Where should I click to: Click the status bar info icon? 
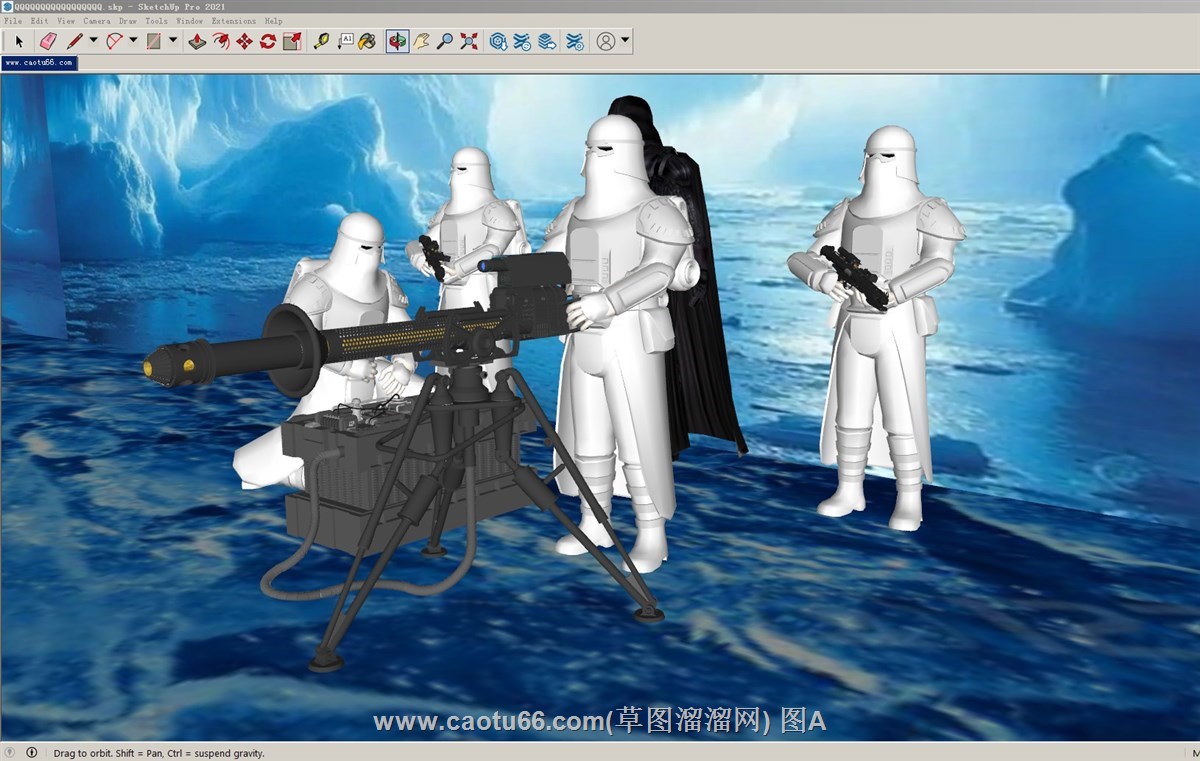click(x=31, y=752)
